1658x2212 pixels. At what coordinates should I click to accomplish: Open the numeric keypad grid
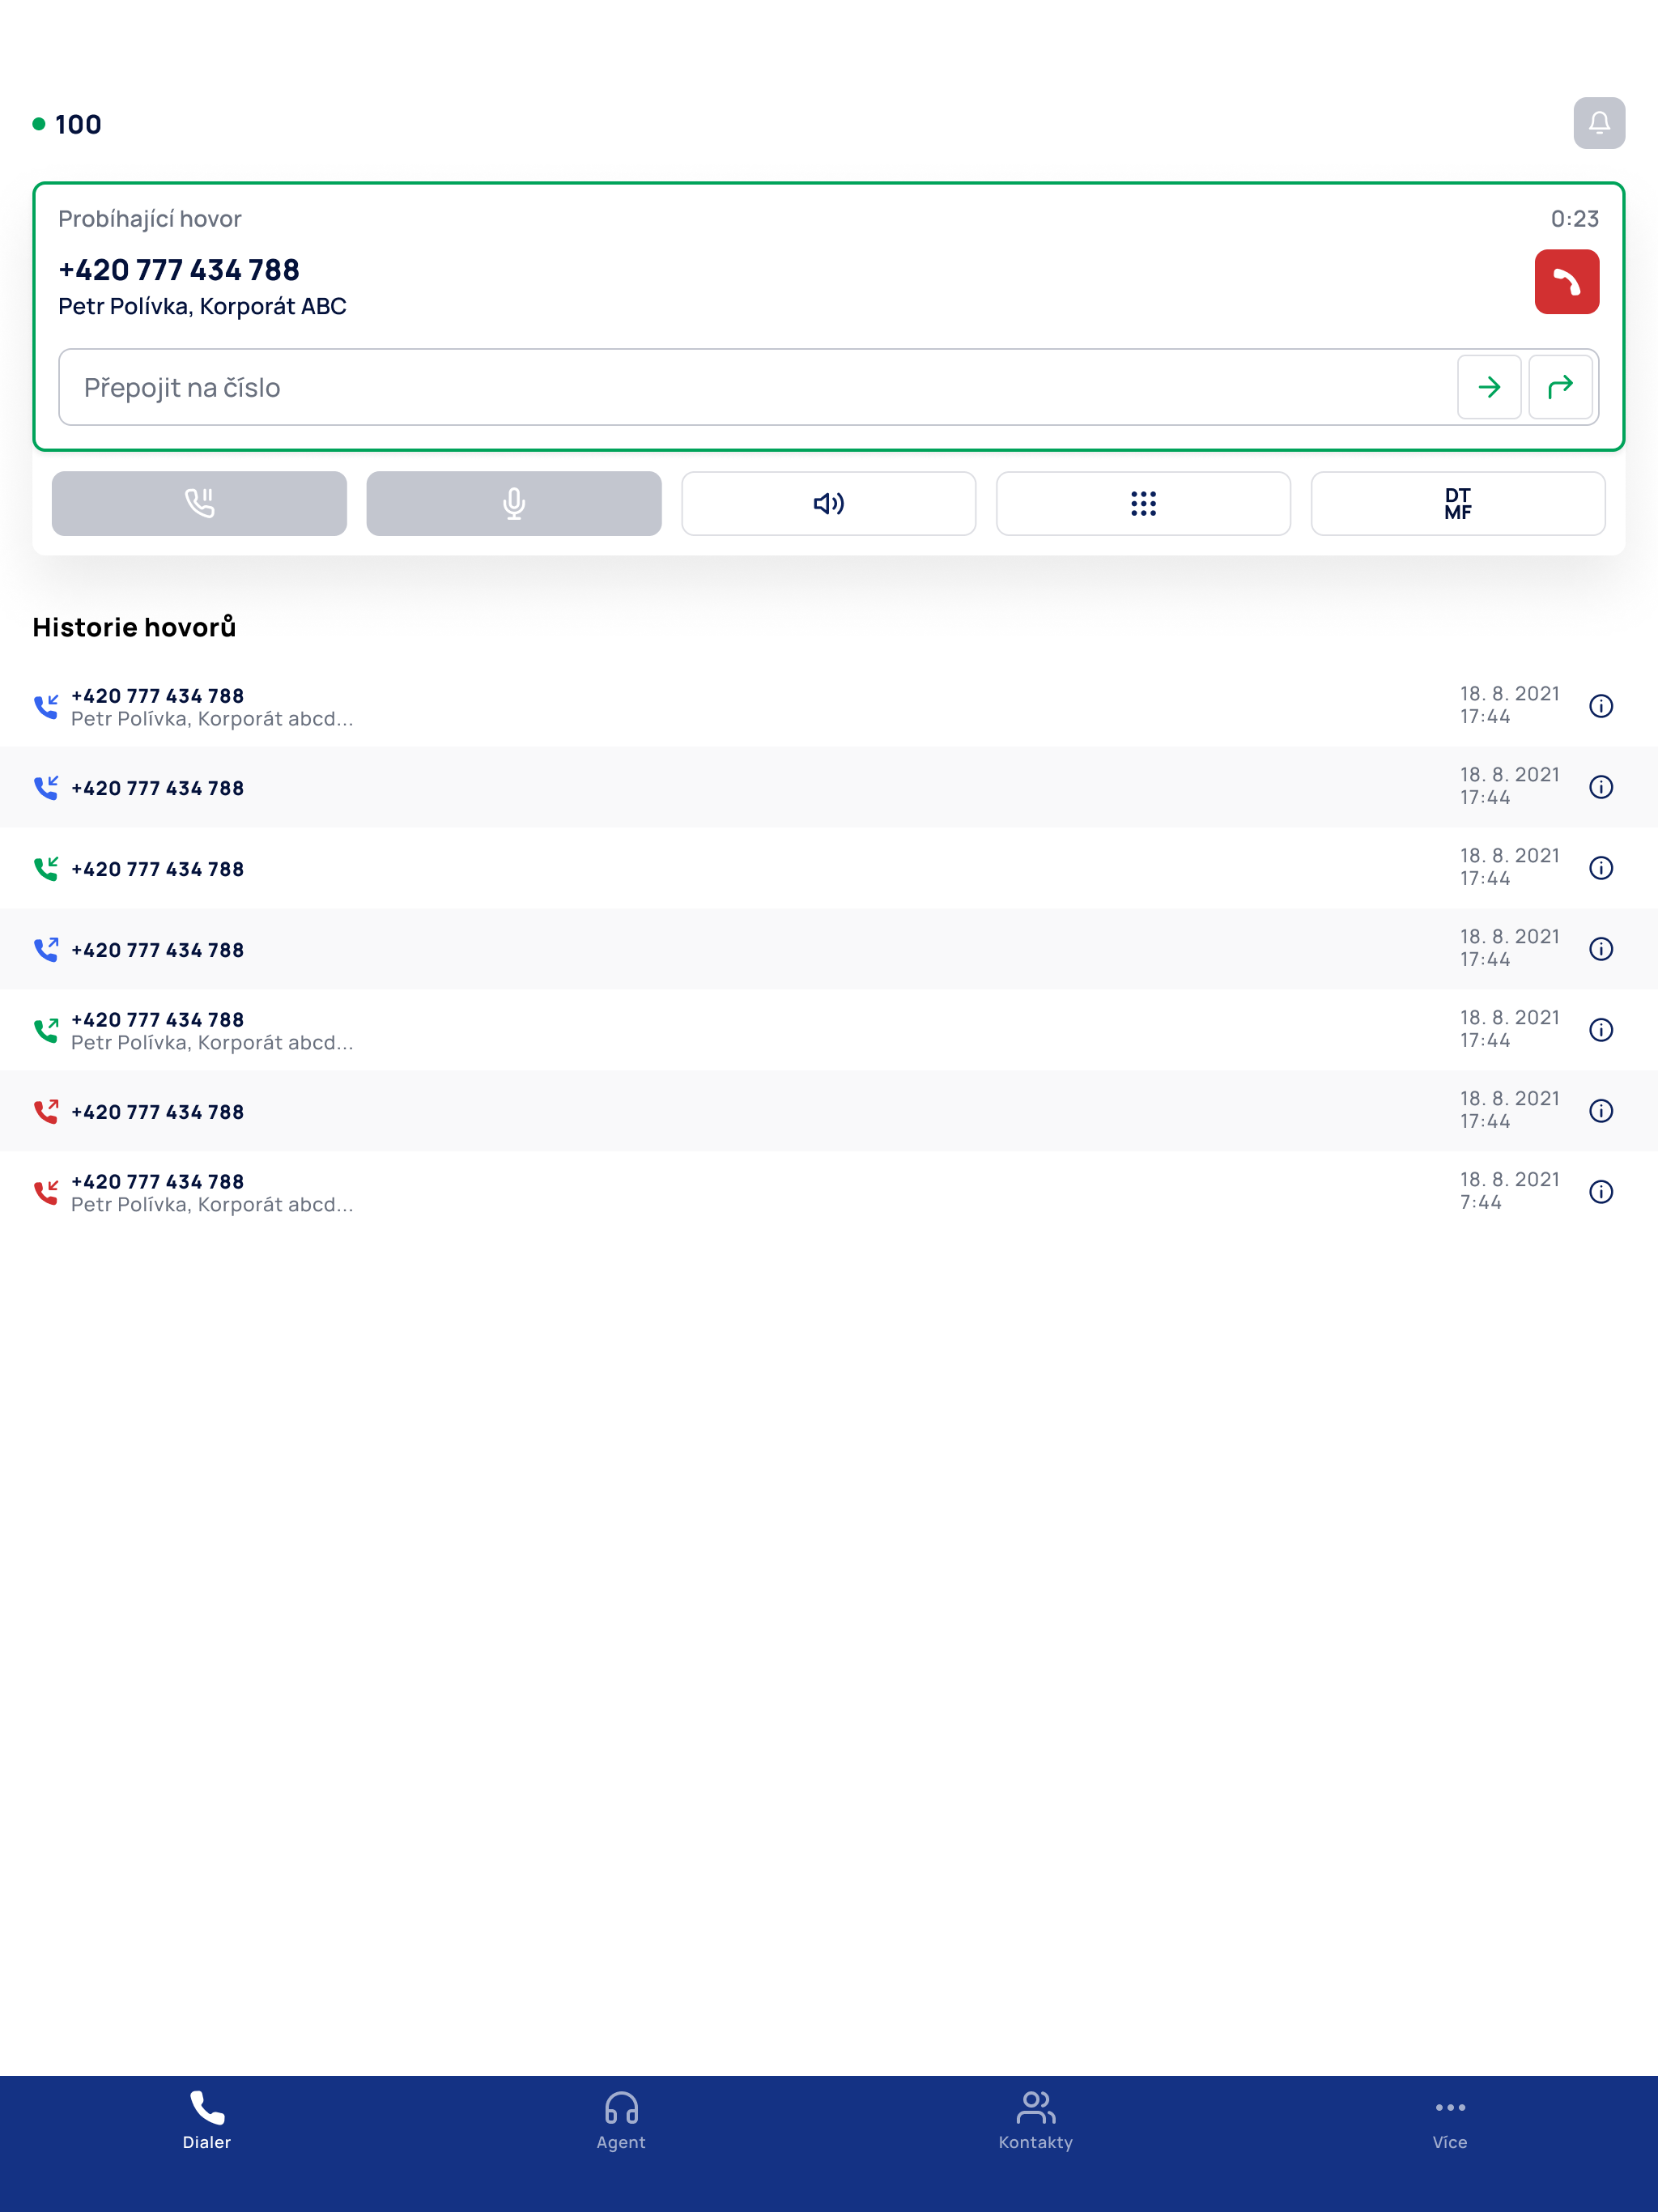[x=1143, y=503]
